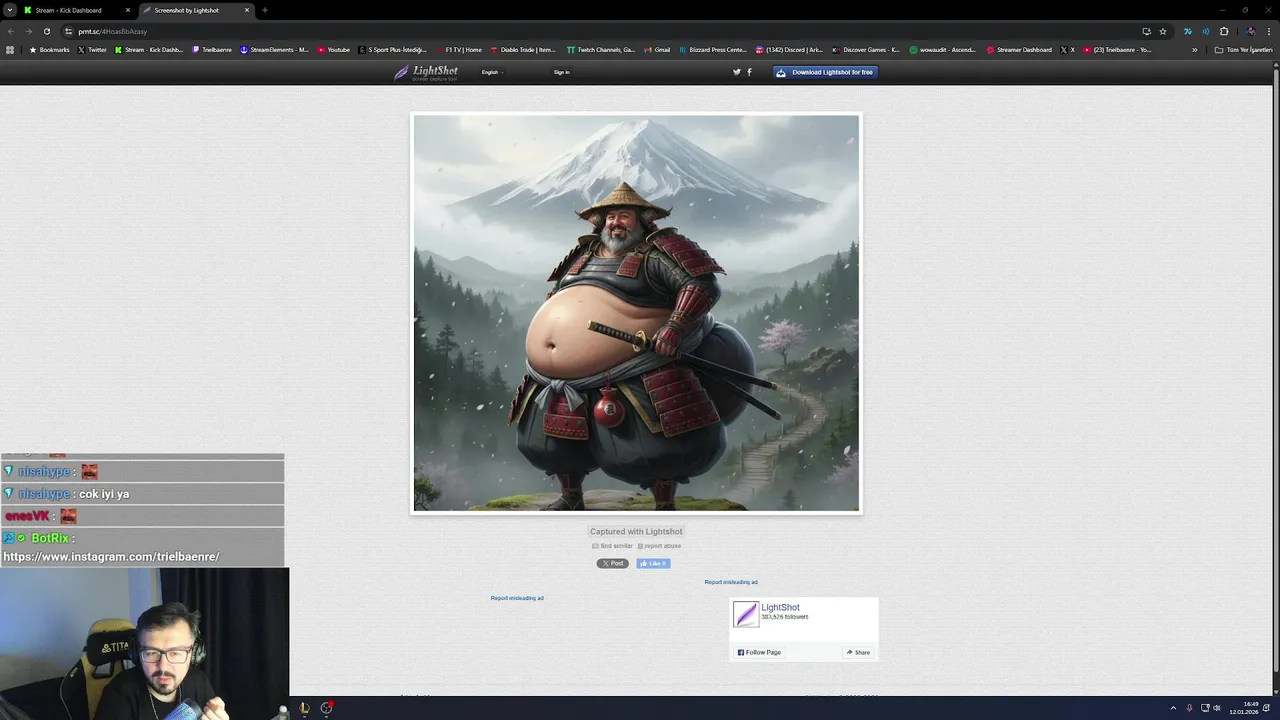
Task: Click the address bar URL field
Action: tap(600, 31)
